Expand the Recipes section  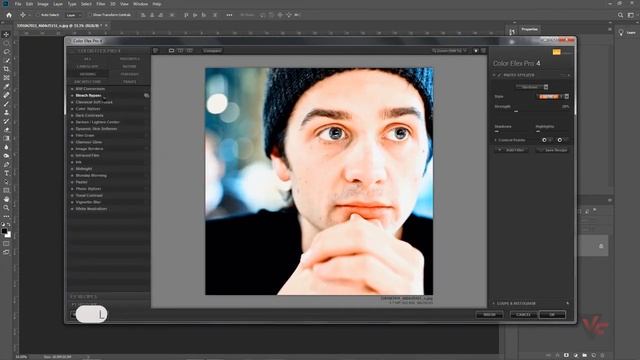click(84, 297)
